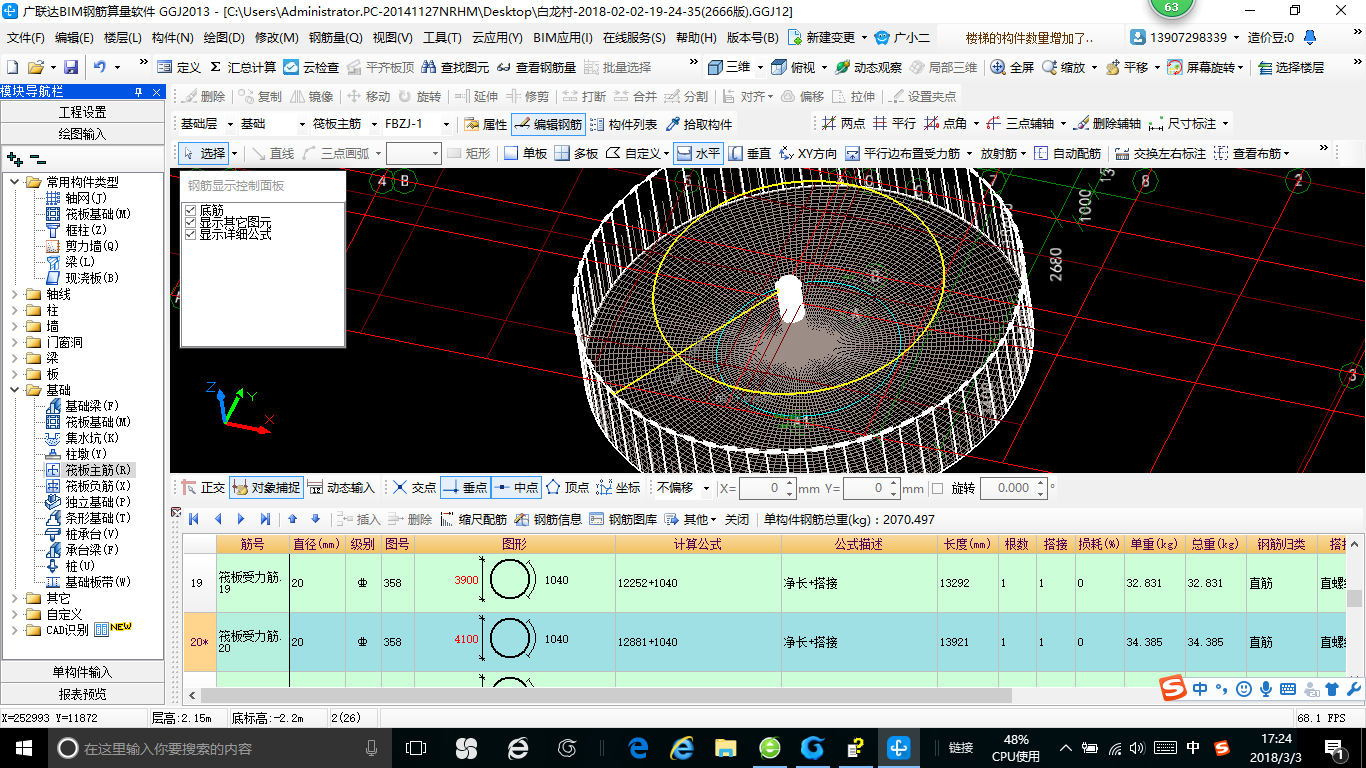Open 构件列表 component list
Image resolution: width=1366 pixels, height=768 pixels.
click(x=624, y=124)
